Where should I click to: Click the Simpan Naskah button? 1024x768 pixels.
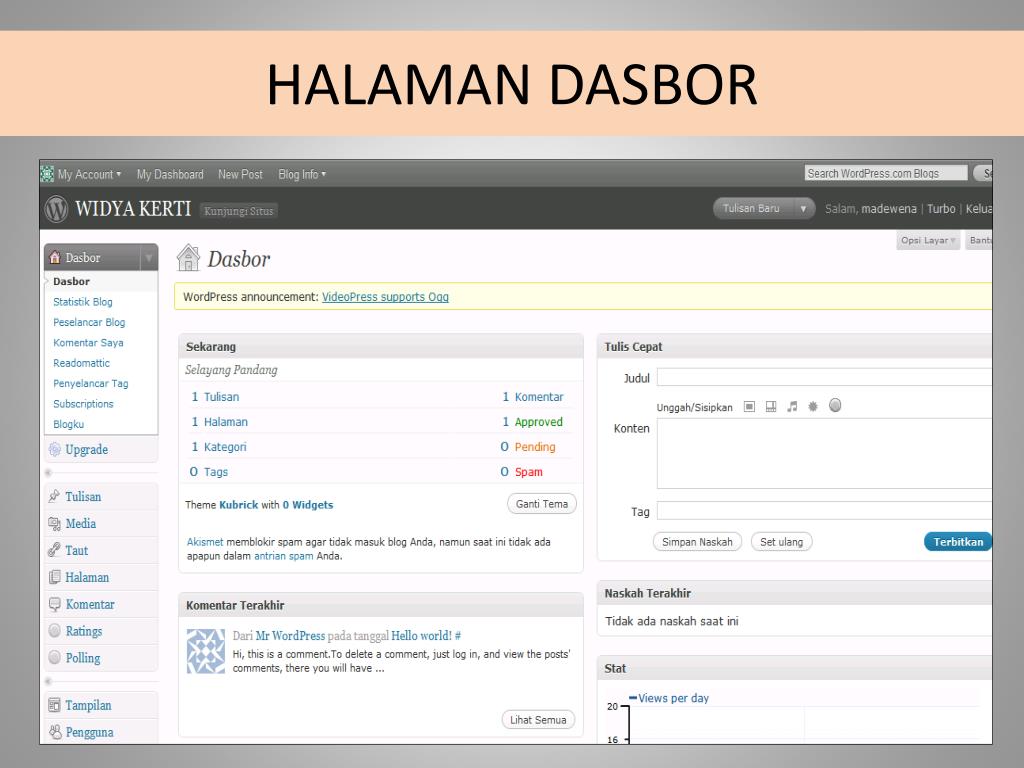697,542
